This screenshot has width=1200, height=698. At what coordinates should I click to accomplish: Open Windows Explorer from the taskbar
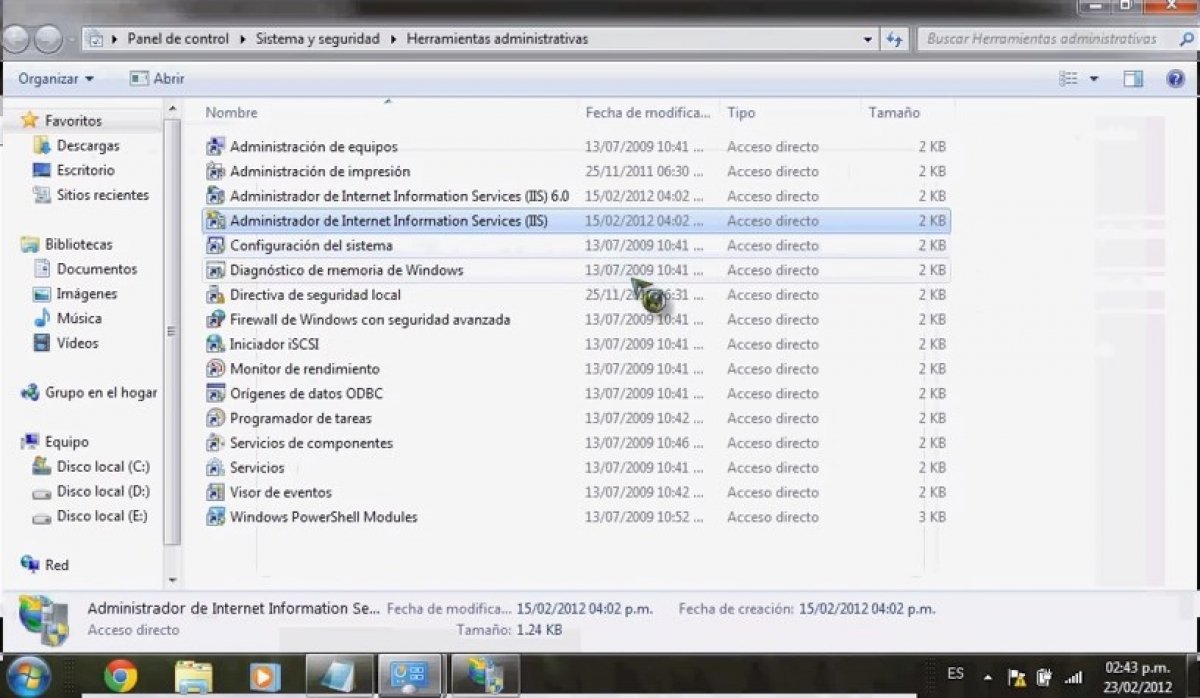[x=194, y=677]
